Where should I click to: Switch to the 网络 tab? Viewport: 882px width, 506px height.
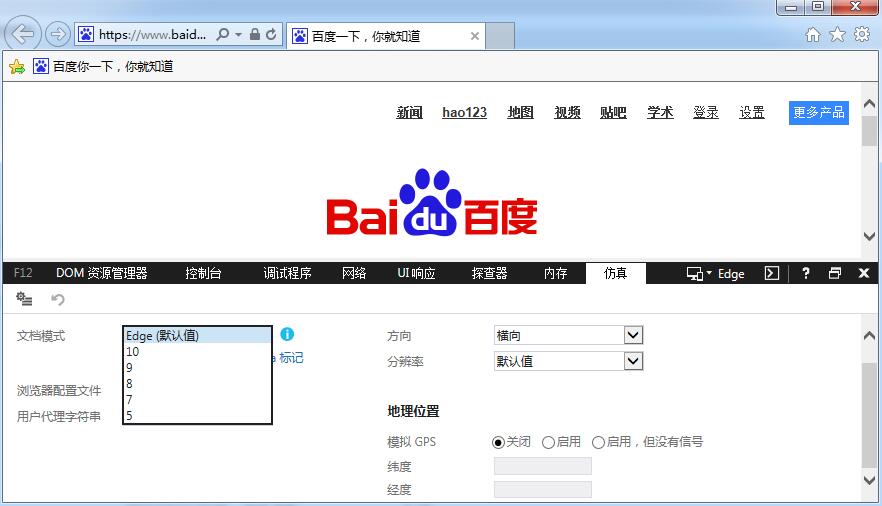(354, 273)
